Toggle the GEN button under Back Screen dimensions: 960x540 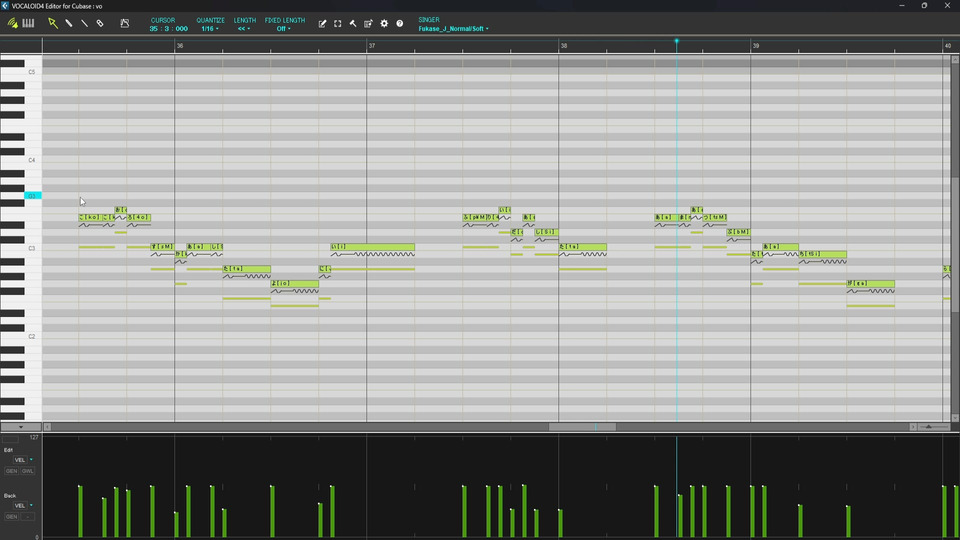coord(11,516)
